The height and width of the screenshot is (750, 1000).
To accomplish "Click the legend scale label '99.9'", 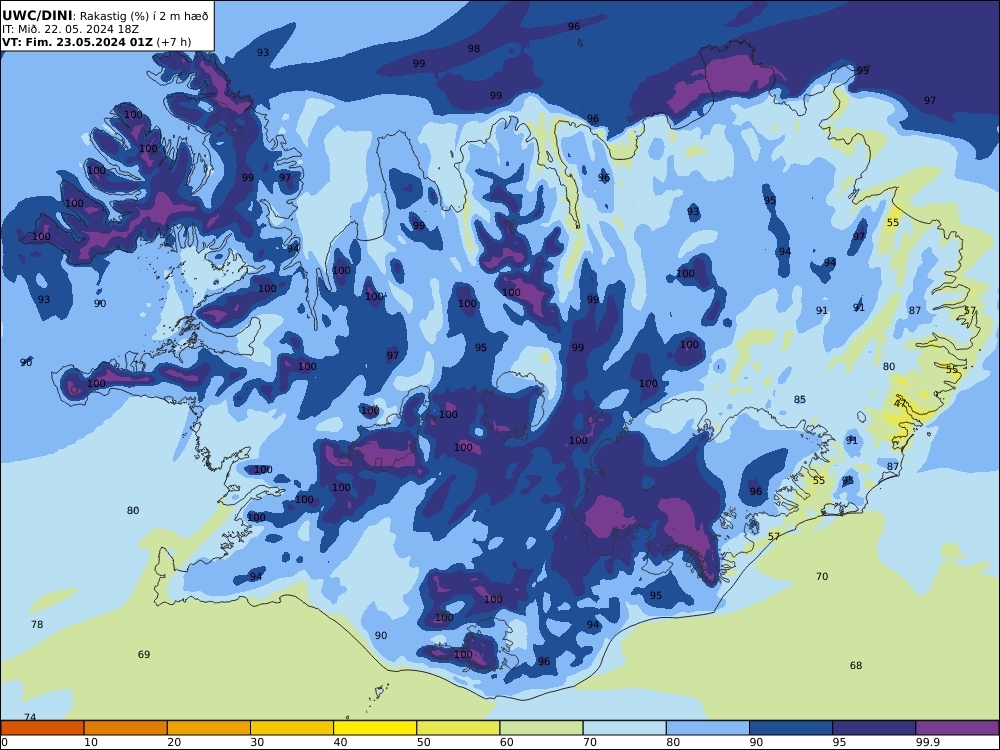I will [927, 742].
